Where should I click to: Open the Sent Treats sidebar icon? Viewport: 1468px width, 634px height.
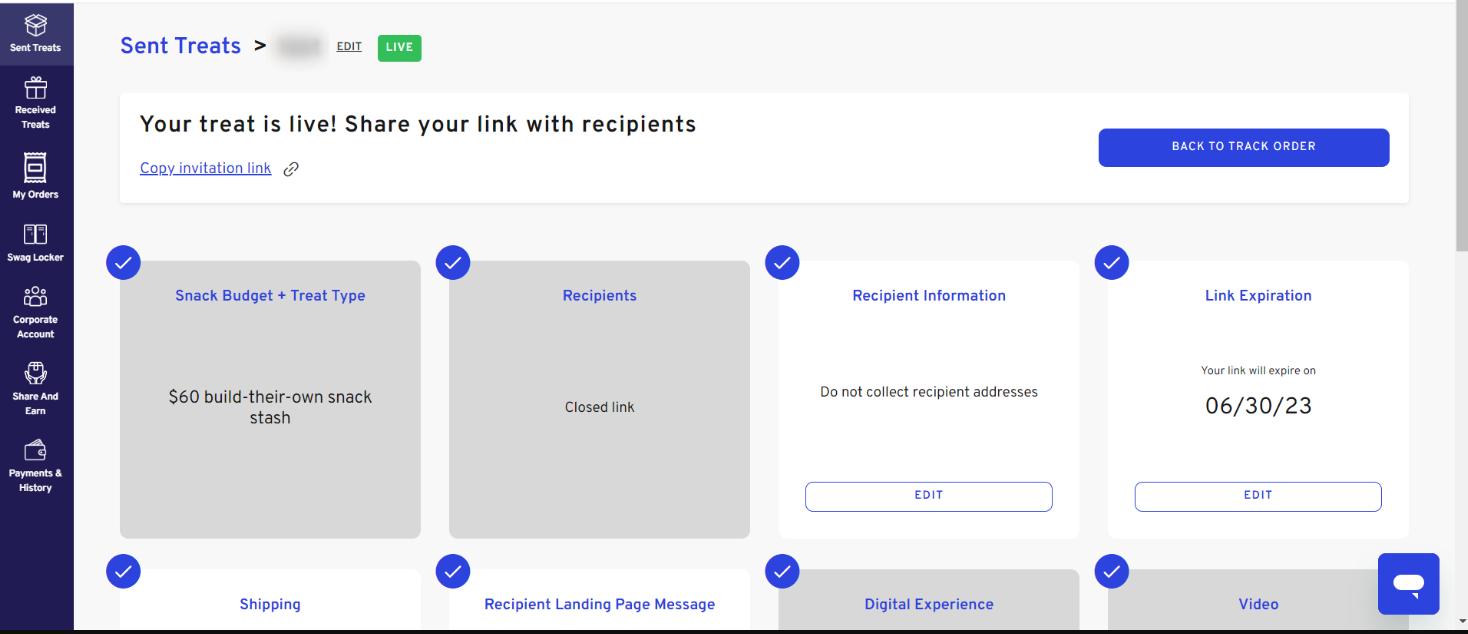tap(36, 25)
